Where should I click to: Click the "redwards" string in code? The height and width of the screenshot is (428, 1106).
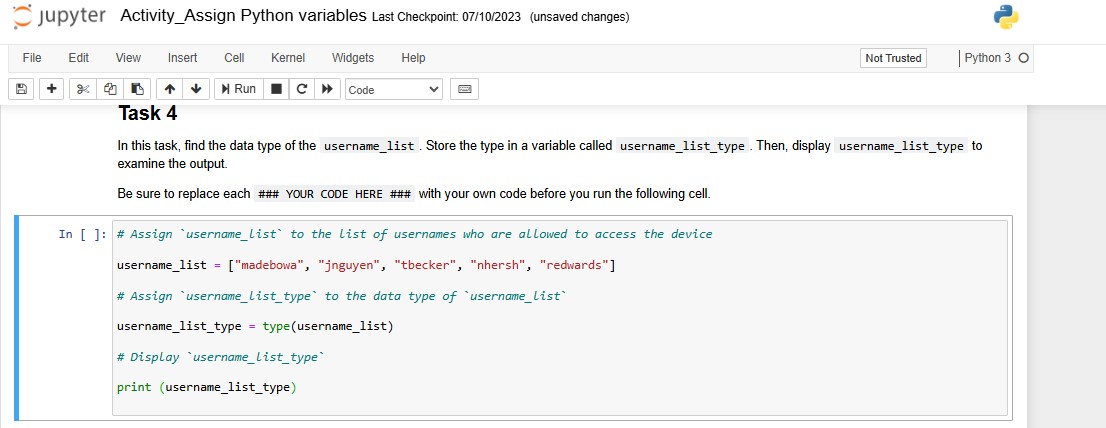[x=574, y=265]
